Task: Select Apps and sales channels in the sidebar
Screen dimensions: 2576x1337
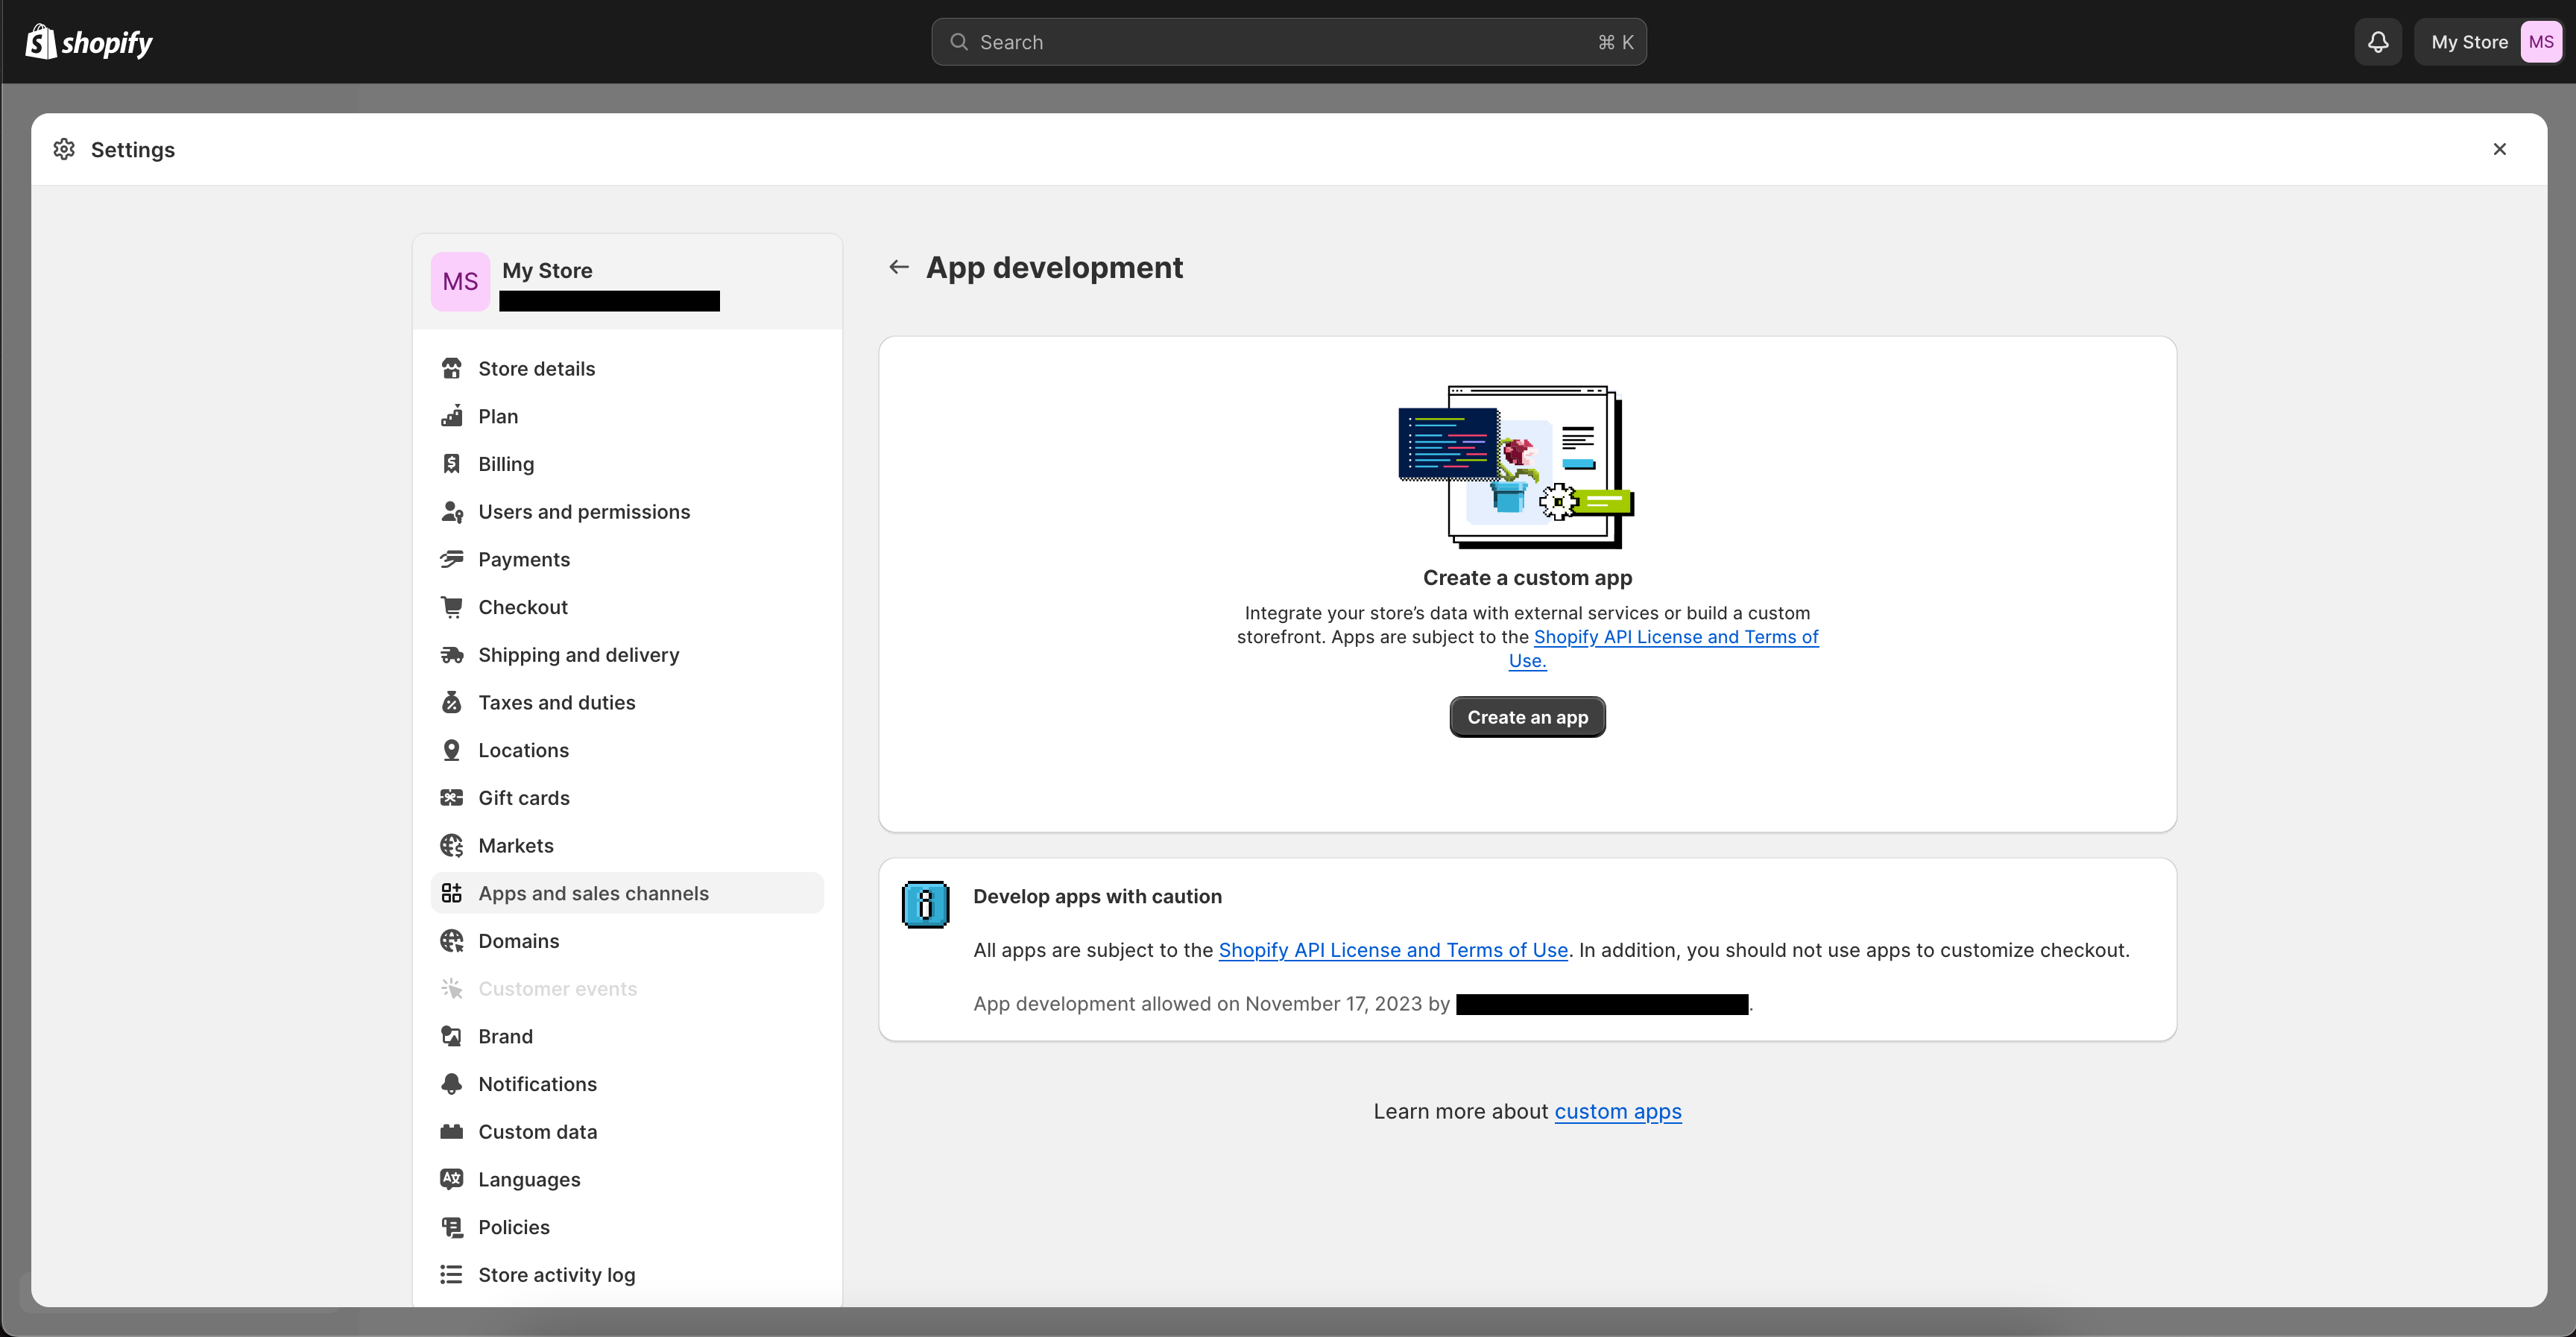Action: [593, 893]
